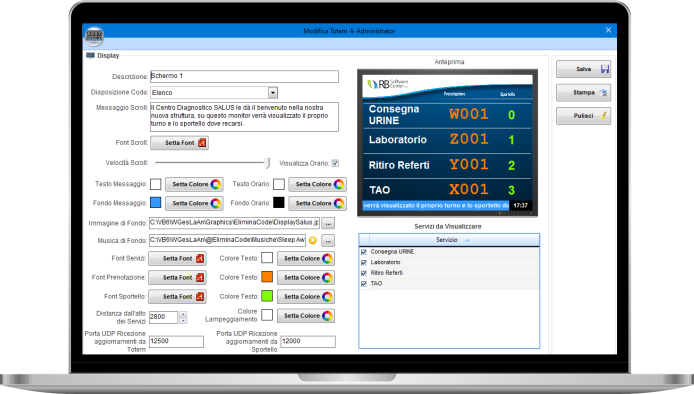
Task: Click the Stampa printer button
Action: click(x=583, y=93)
